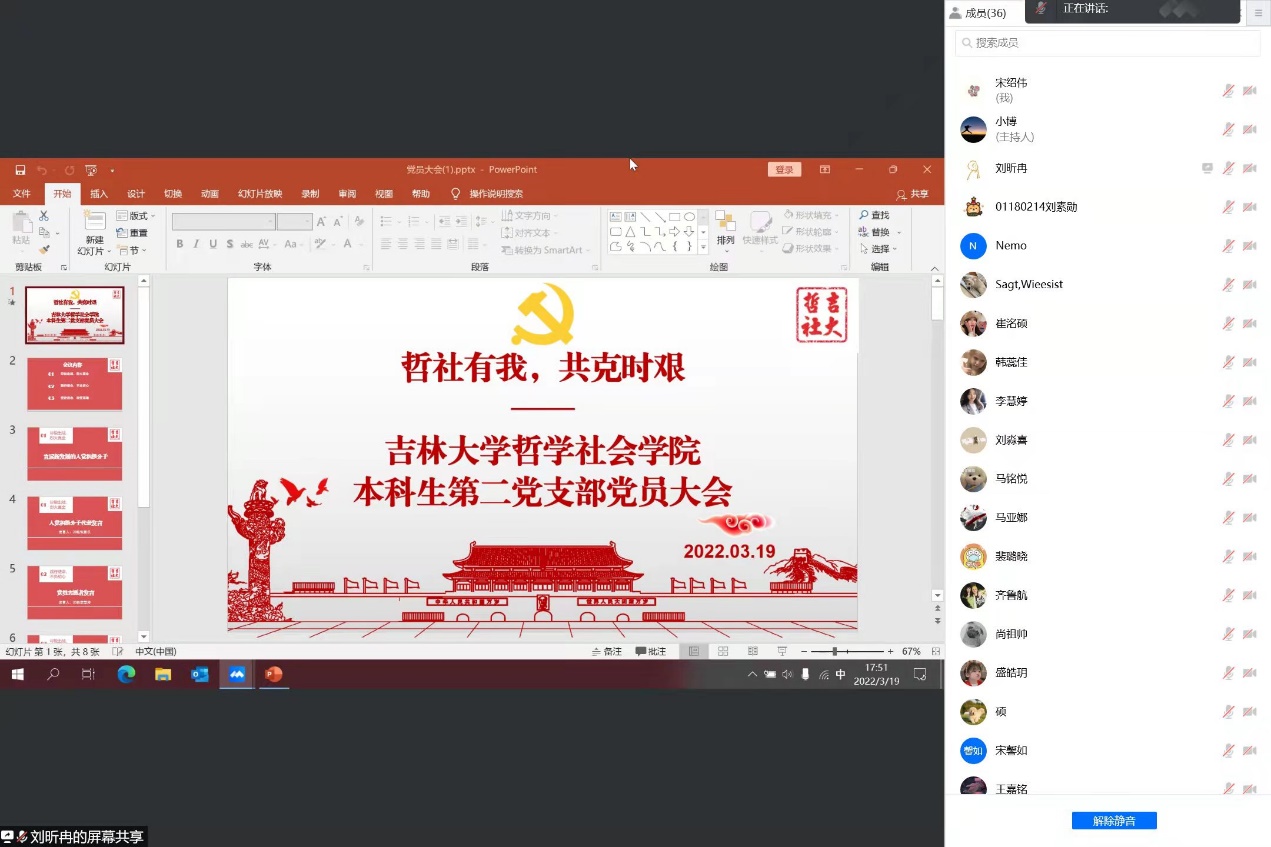Image resolution: width=1271 pixels, height=847 pixels.
Task: Switch to reading view in the status bar
Action: (x=751, y=651)
